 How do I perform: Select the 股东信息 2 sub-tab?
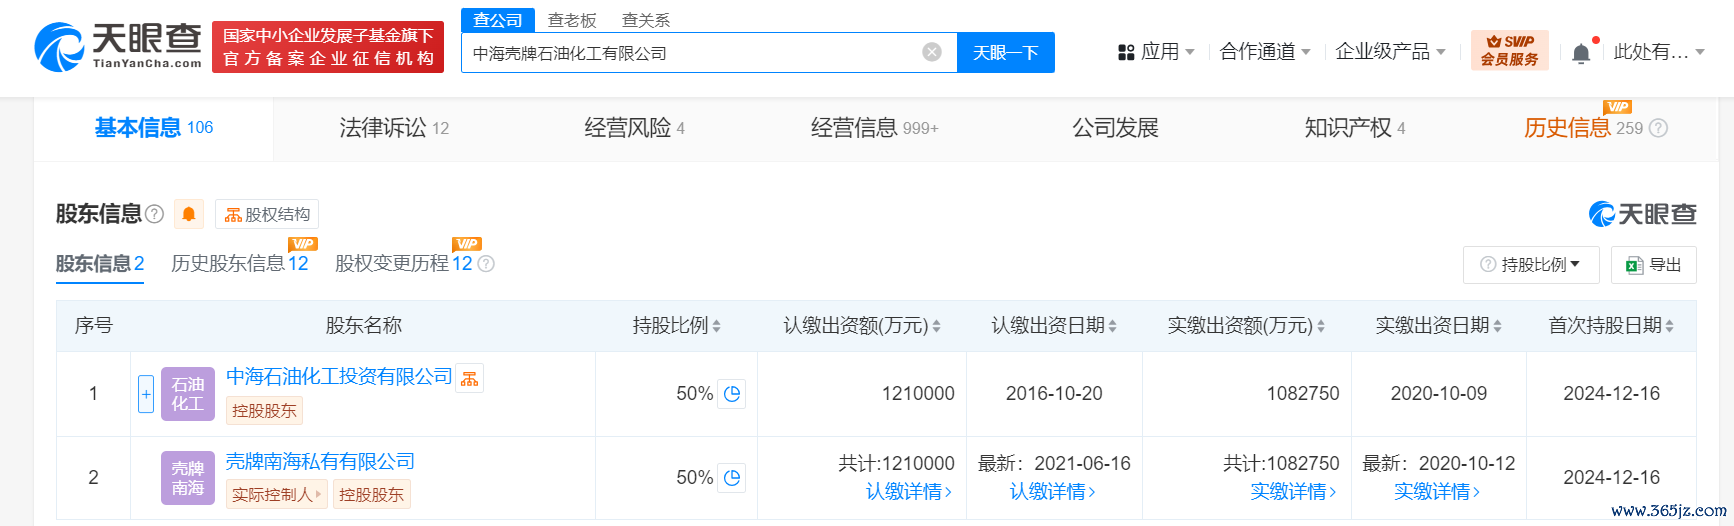(x=100, y=263)
